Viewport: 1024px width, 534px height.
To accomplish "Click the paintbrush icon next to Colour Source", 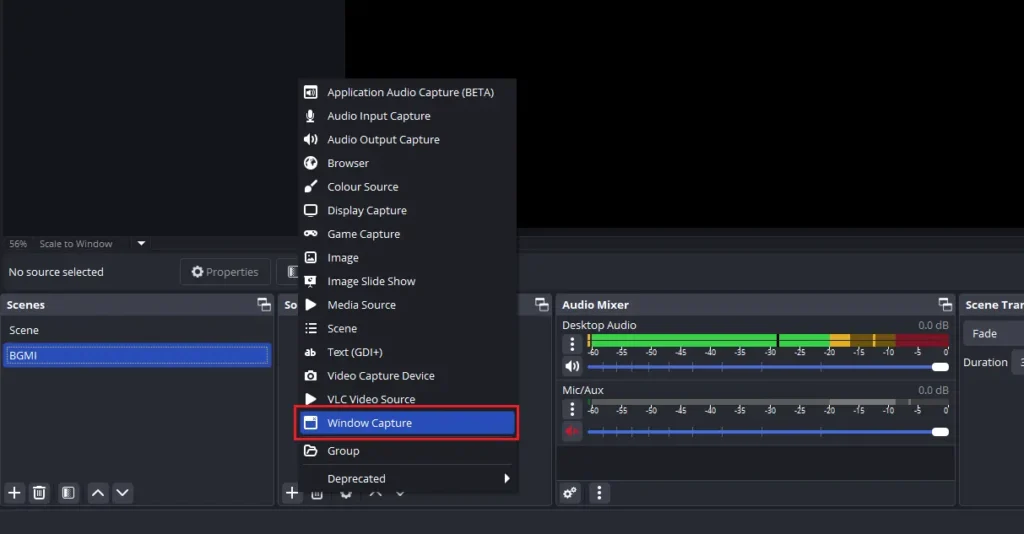I will pos(310,186).
